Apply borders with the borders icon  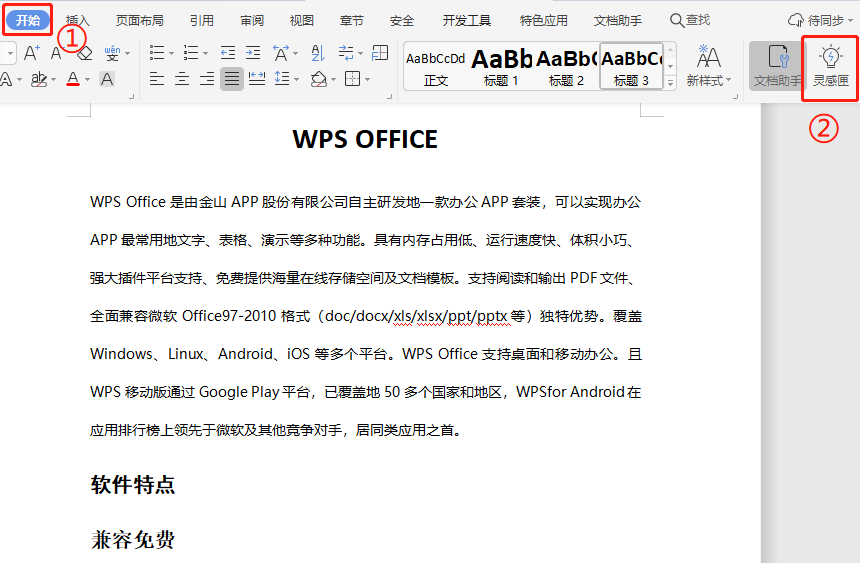[x=353, y=78]
